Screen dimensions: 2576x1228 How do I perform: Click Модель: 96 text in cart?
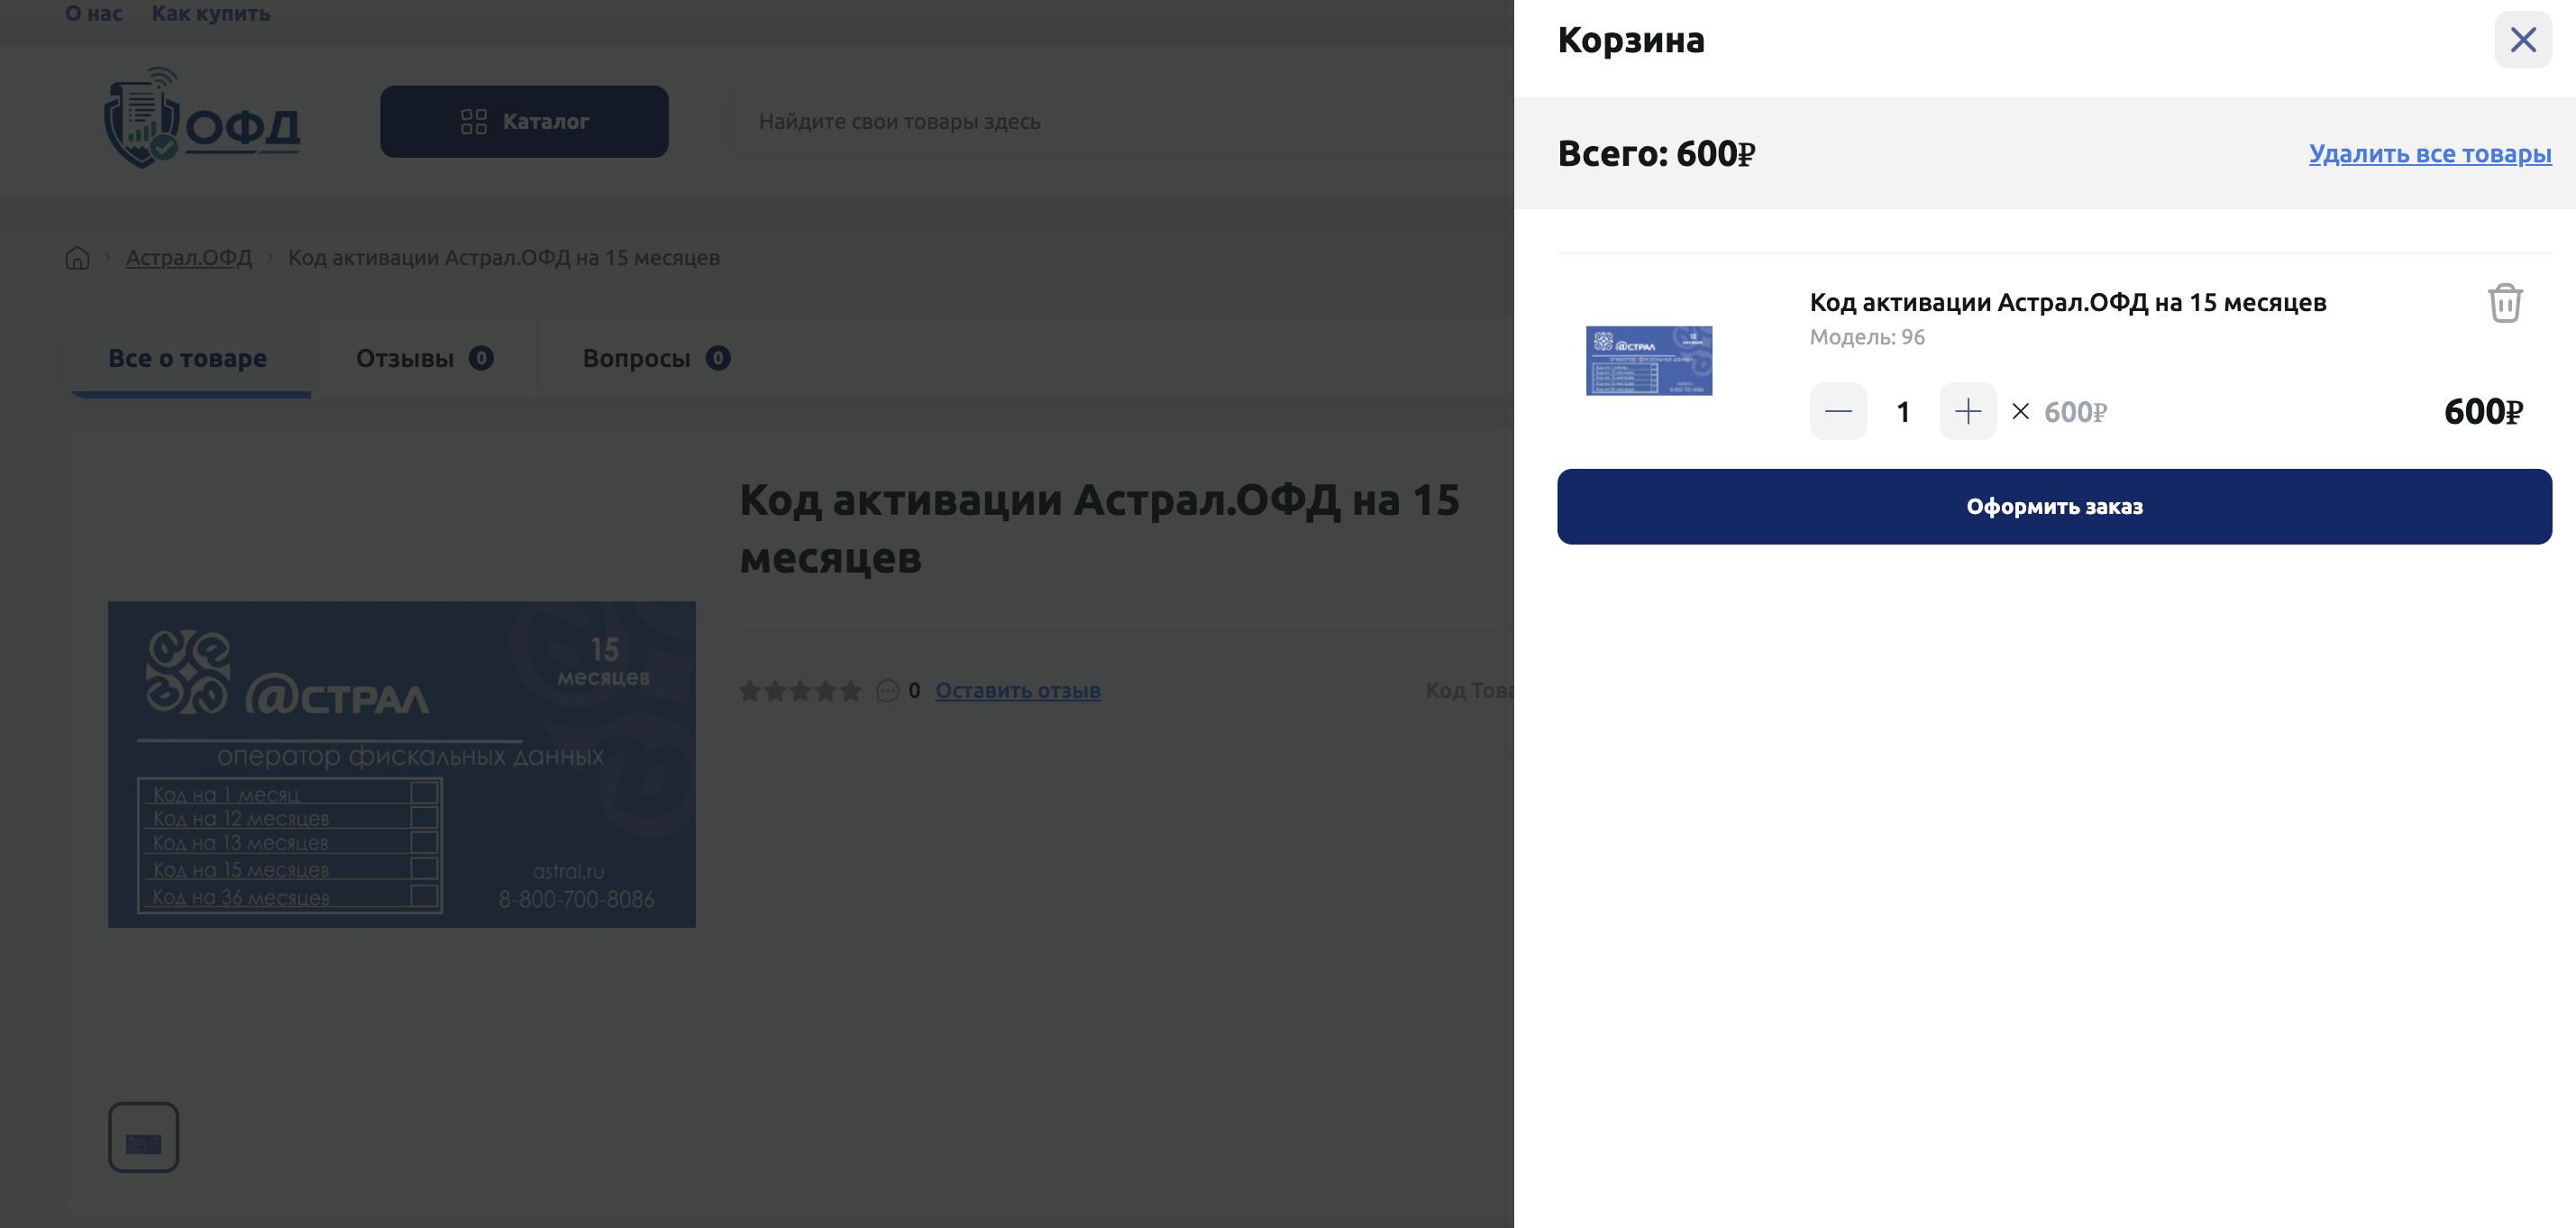tap(1867, 337)
